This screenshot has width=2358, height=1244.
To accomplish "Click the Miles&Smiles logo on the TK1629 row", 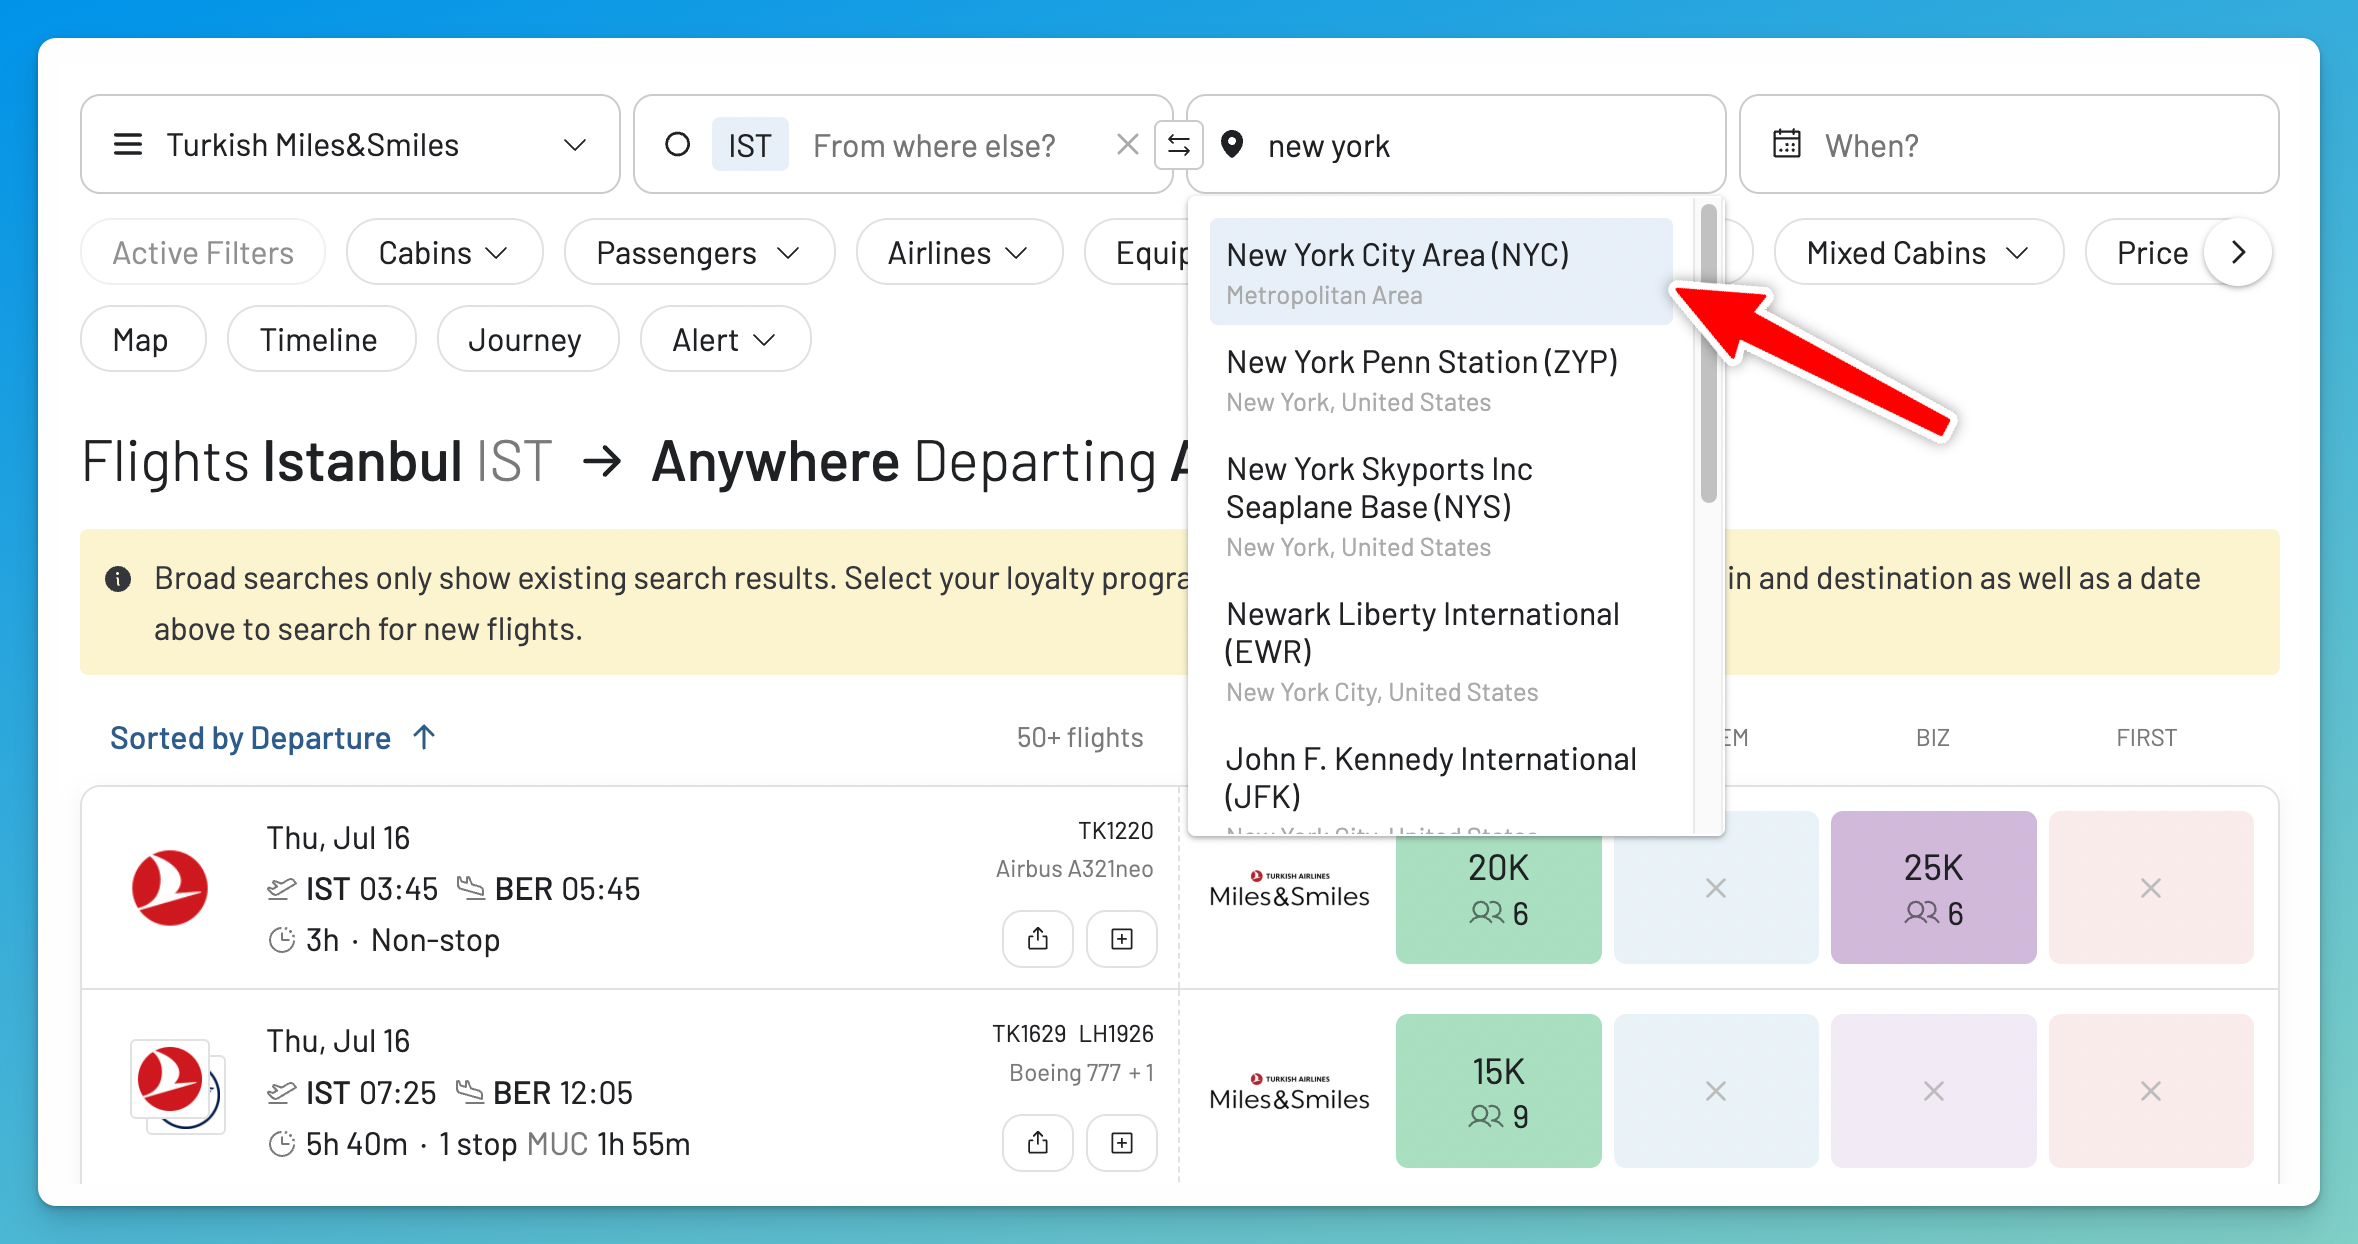I will coord(1289,1092).
